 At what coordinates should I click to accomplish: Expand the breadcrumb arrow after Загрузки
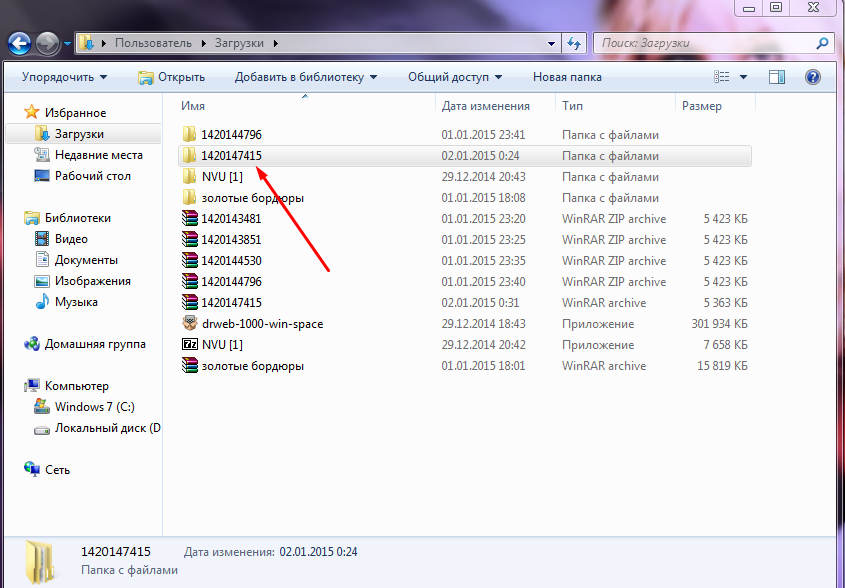pos(275,43)
